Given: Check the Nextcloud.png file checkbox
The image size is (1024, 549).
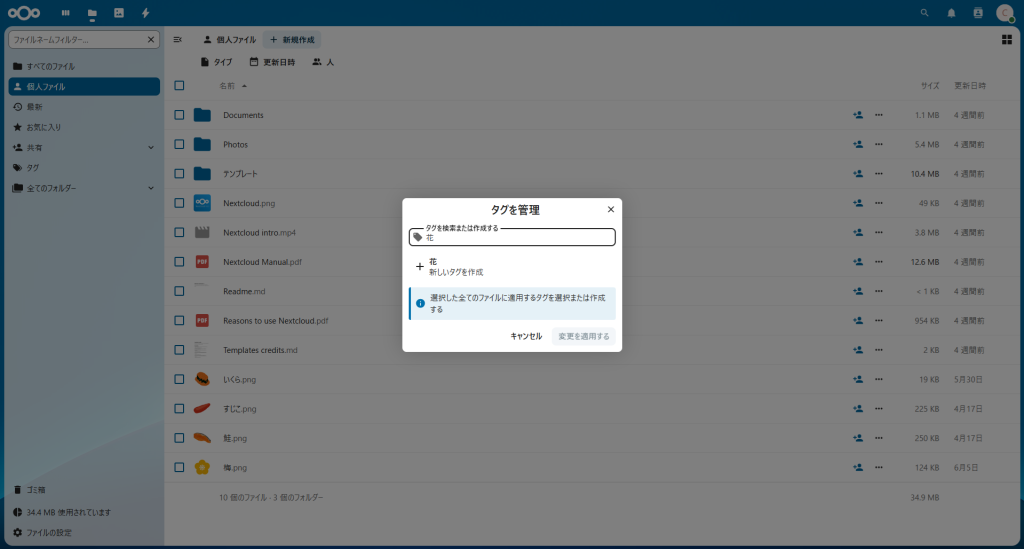Looking at the screenshot, I should point(179,203).
